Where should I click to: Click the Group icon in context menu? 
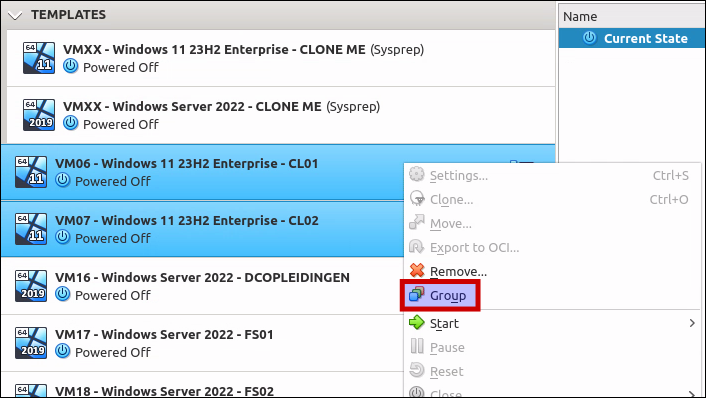coord(416,295)
